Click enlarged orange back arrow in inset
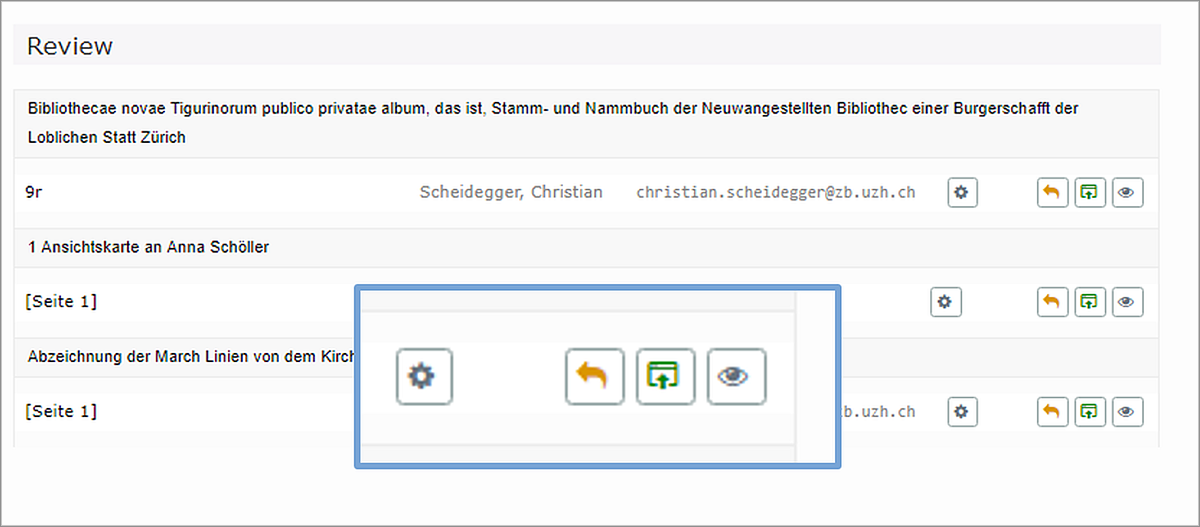The width and height of the screenshot is (1200, 527). click(594, 377)
